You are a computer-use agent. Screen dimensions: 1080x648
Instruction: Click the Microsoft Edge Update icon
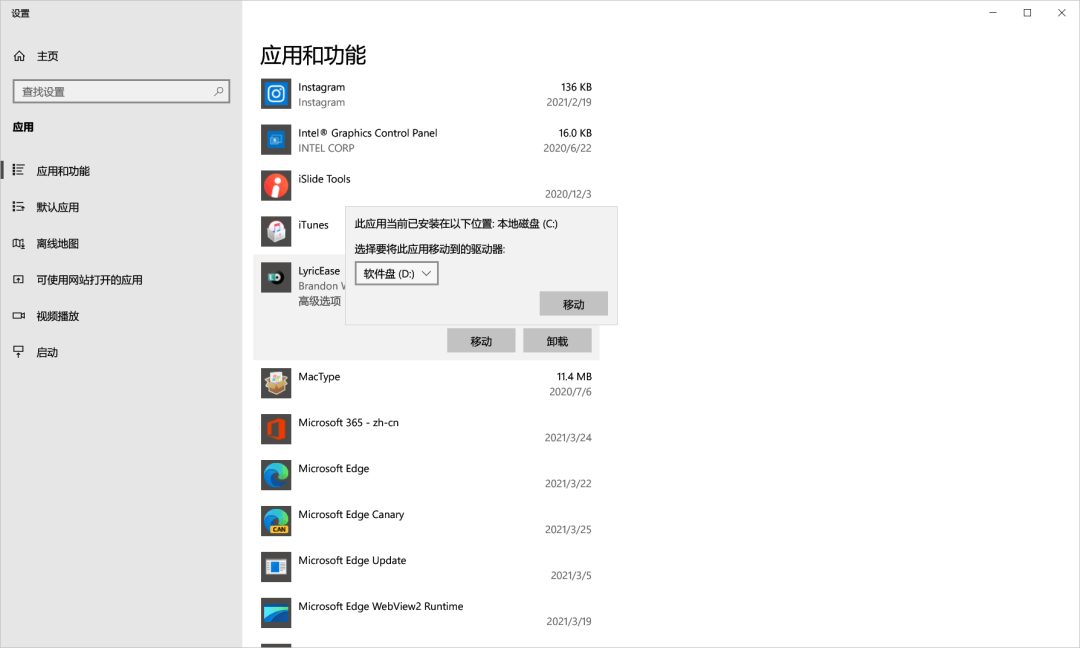pos(276,567)
